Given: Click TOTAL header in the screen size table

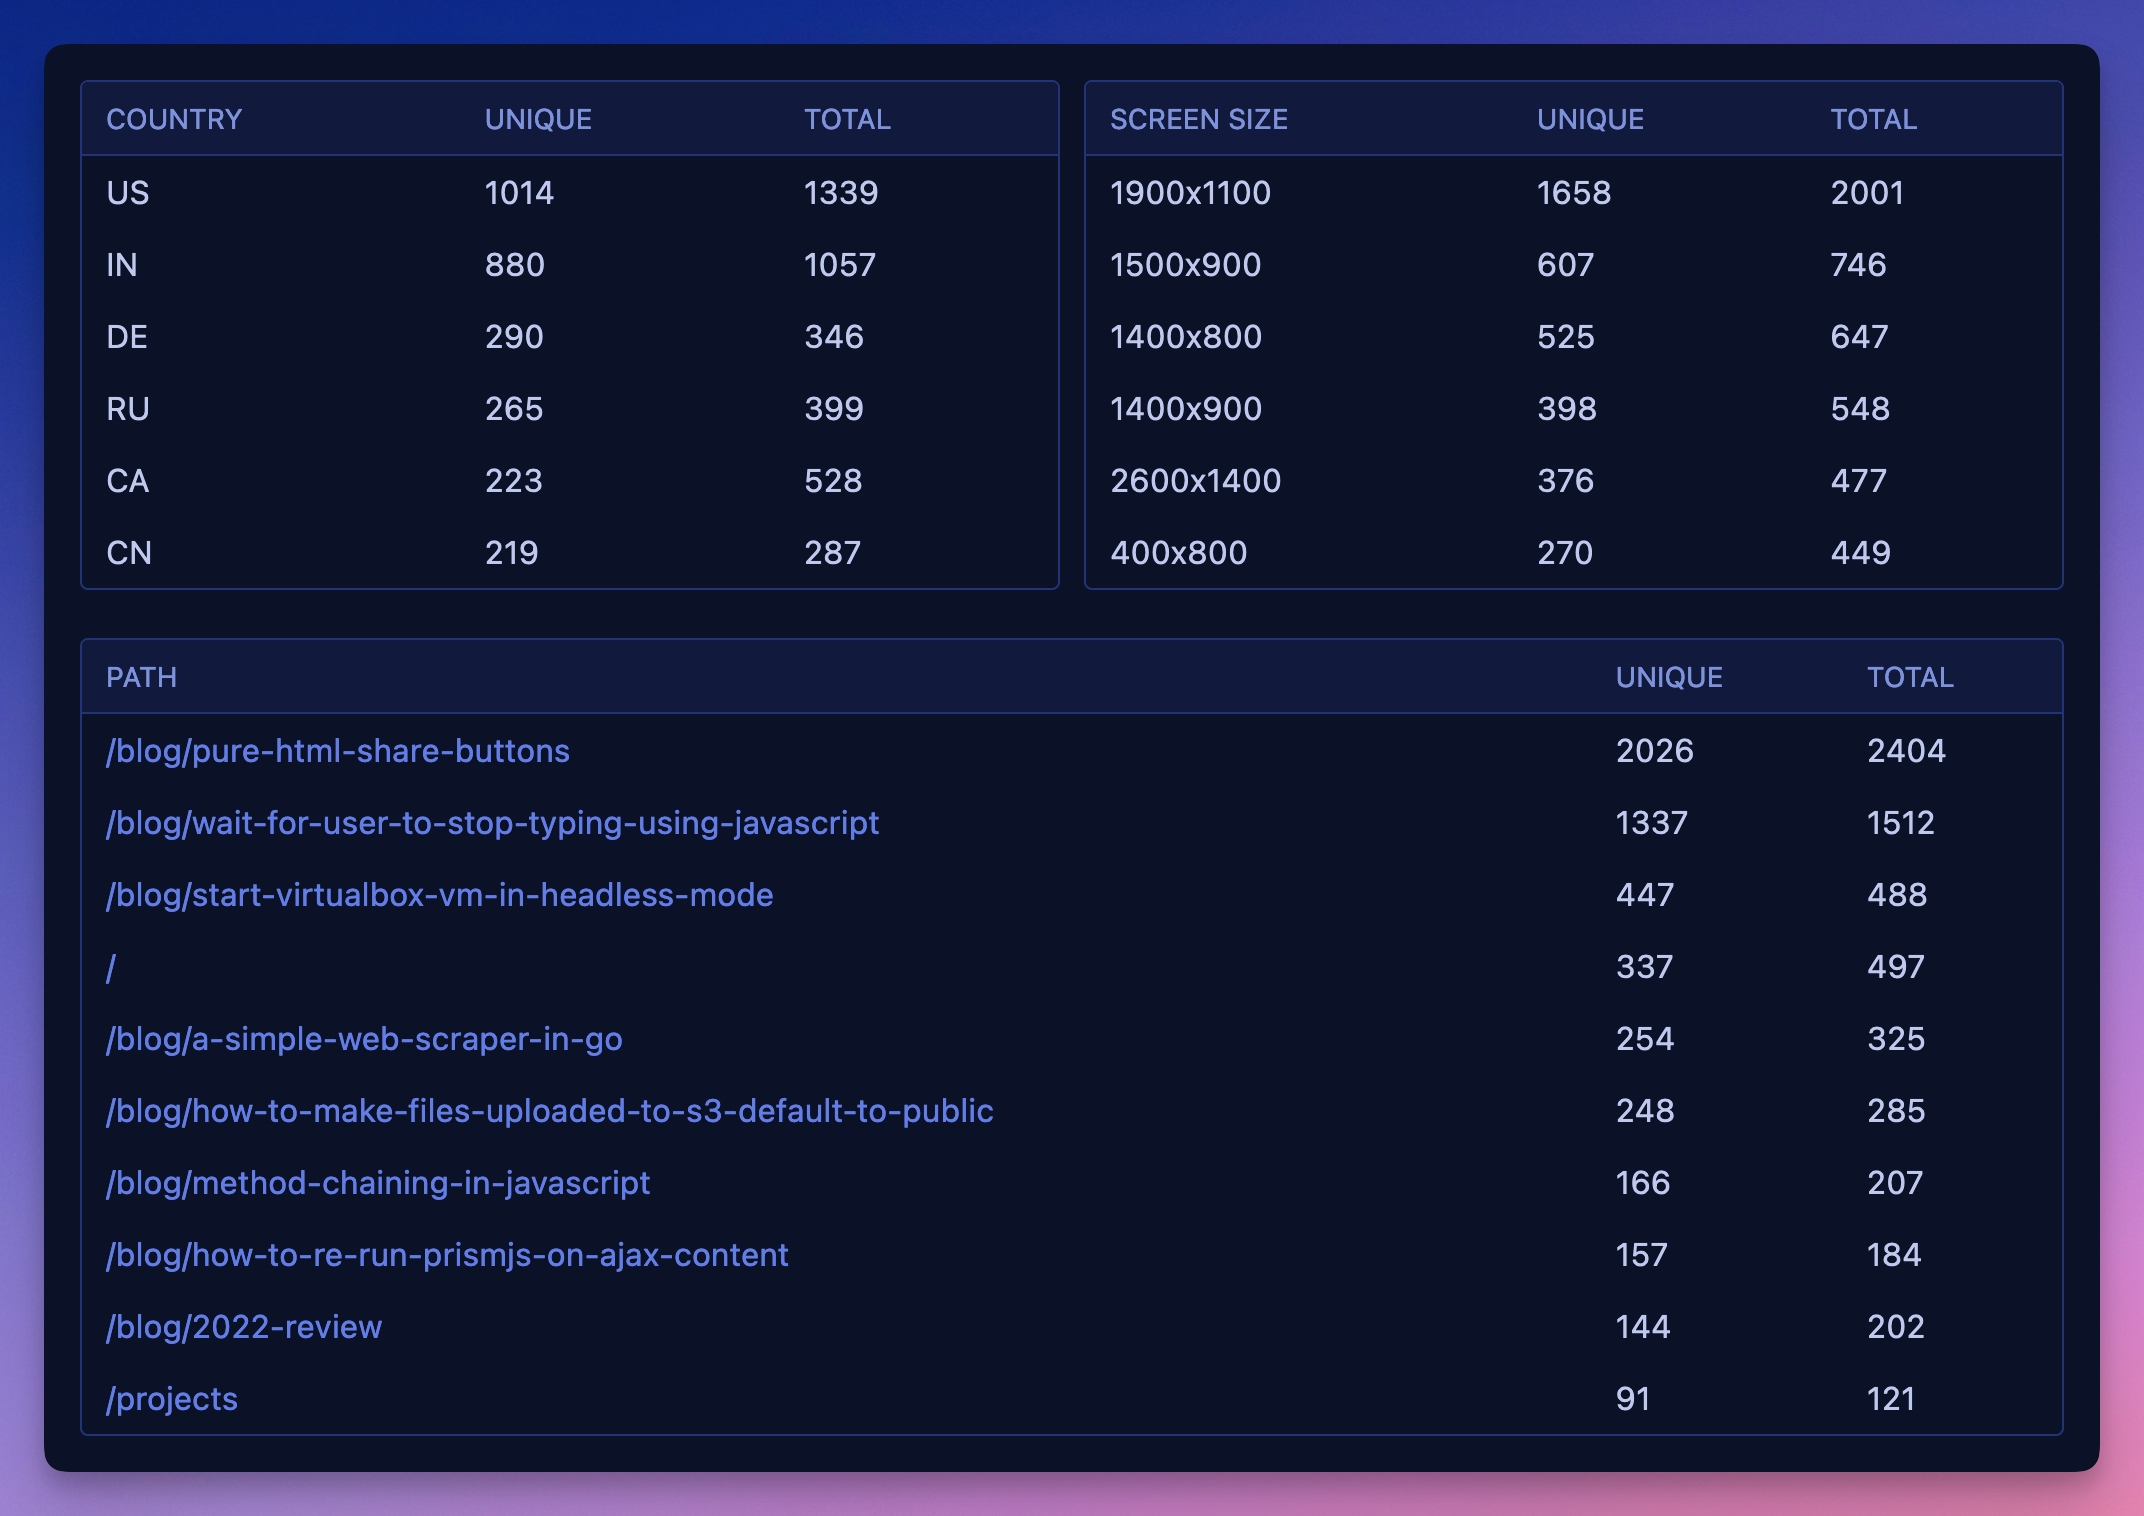Looking at the screenshot, I should (1873, 119).
